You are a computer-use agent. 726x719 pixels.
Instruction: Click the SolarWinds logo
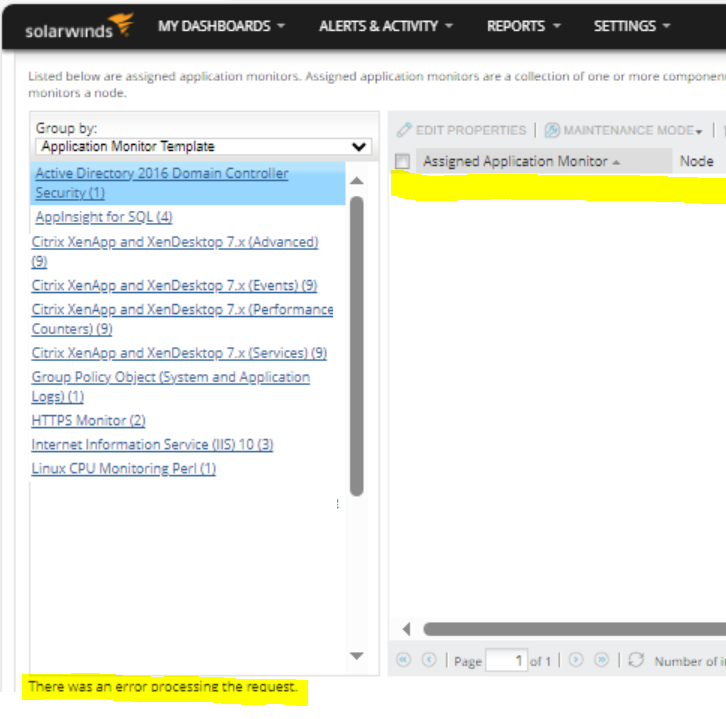80,26
